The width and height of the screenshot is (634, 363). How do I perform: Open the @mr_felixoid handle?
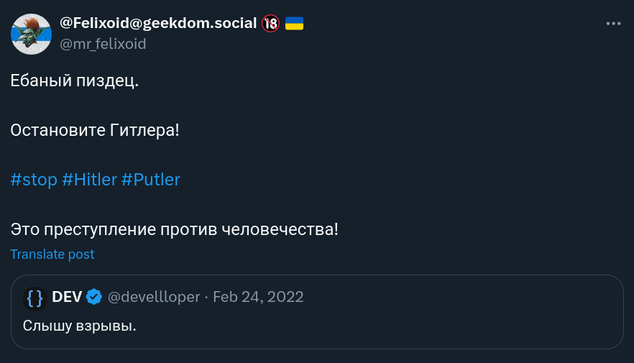coord(103,44)
